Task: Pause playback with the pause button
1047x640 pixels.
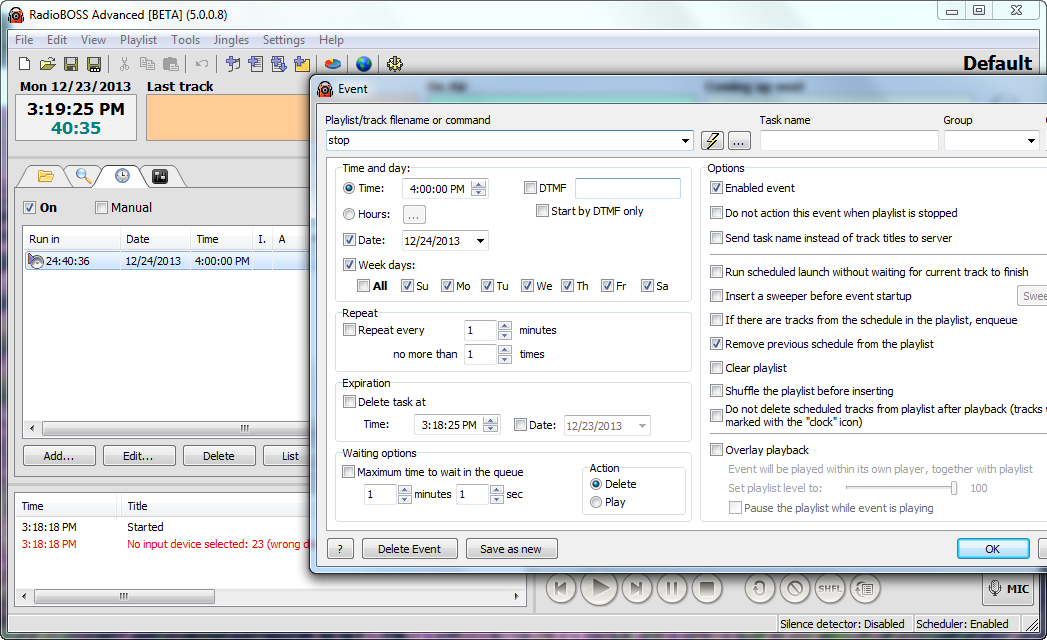Action: [x=672, y=589]
